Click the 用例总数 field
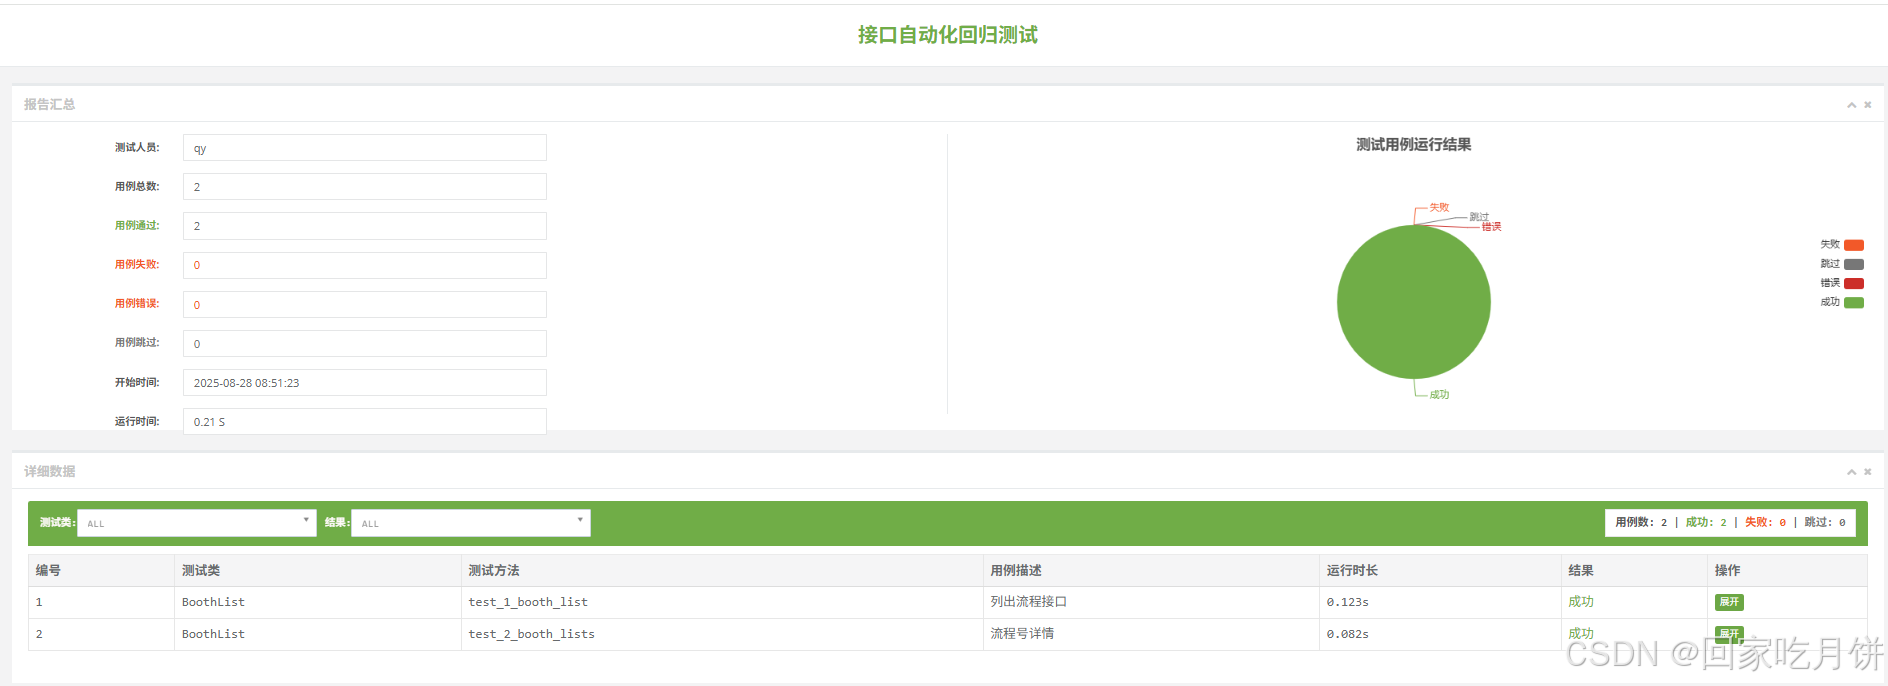 point(365,187)
